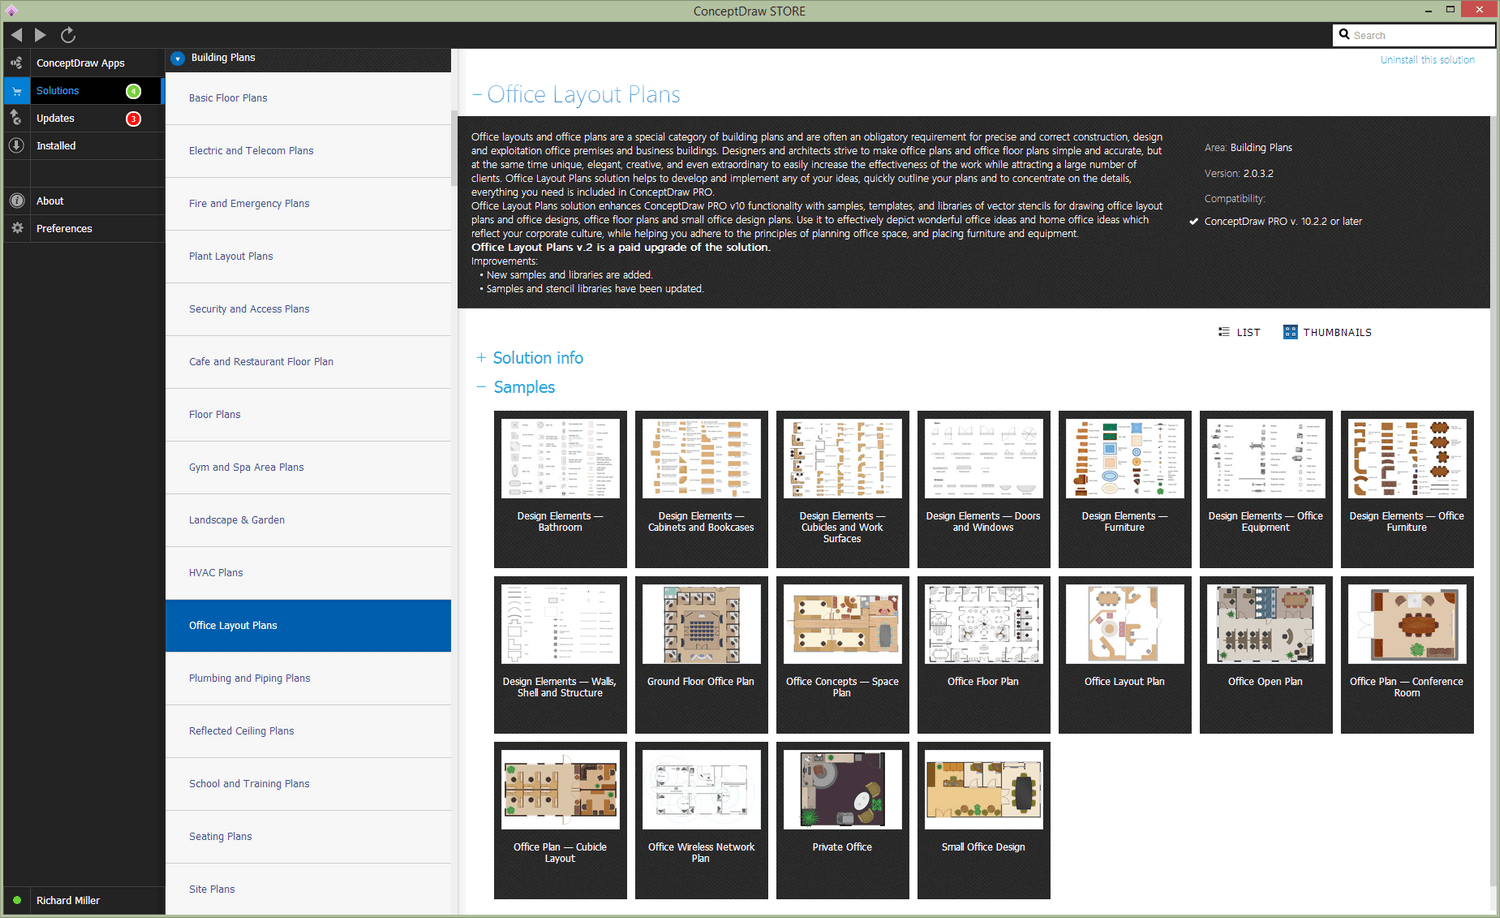
Task: Click the Search input field
Action: point(1414,35)
